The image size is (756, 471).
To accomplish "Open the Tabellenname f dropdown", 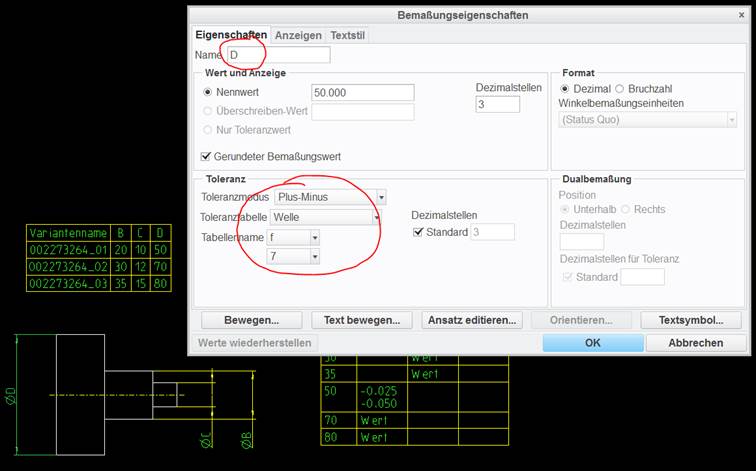I will point(293,238).
